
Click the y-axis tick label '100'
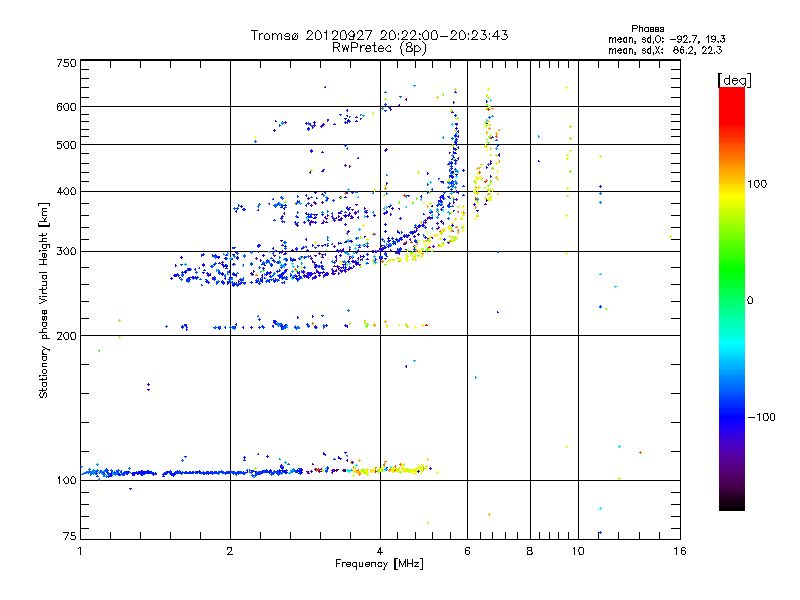(x=66, y=481)
